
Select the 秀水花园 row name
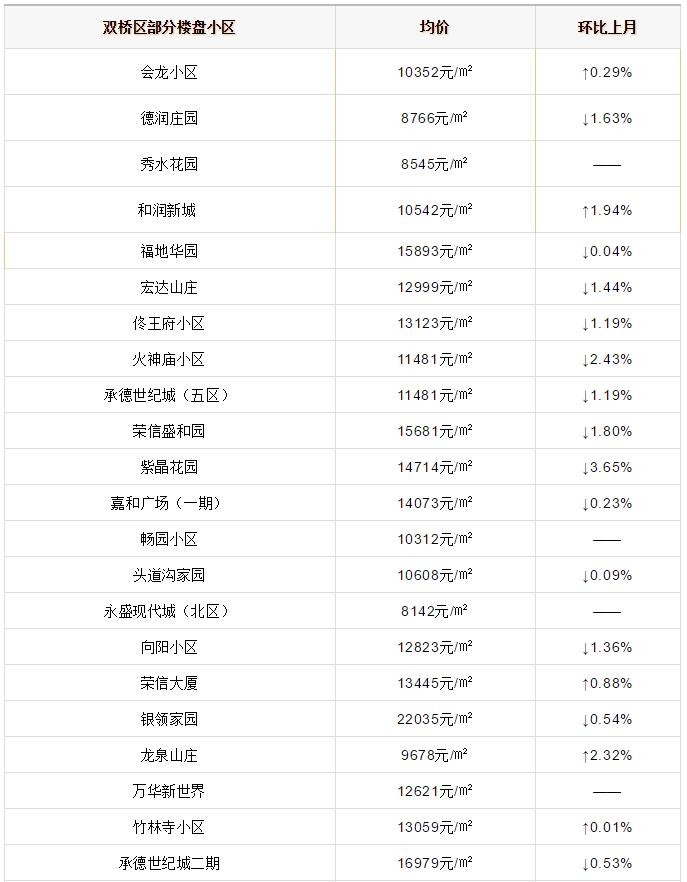169,164
